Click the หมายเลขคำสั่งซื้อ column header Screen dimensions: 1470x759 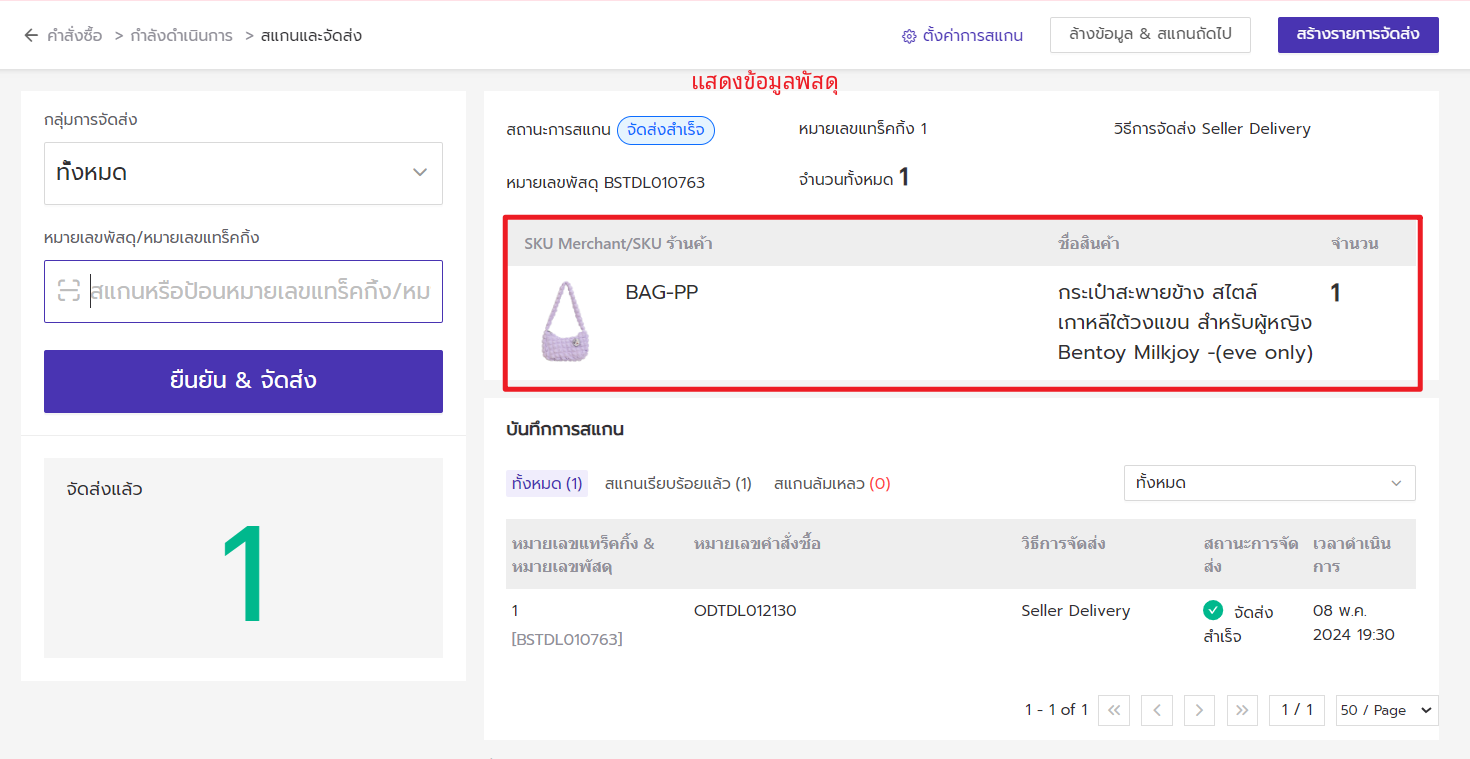coord(757,544)
